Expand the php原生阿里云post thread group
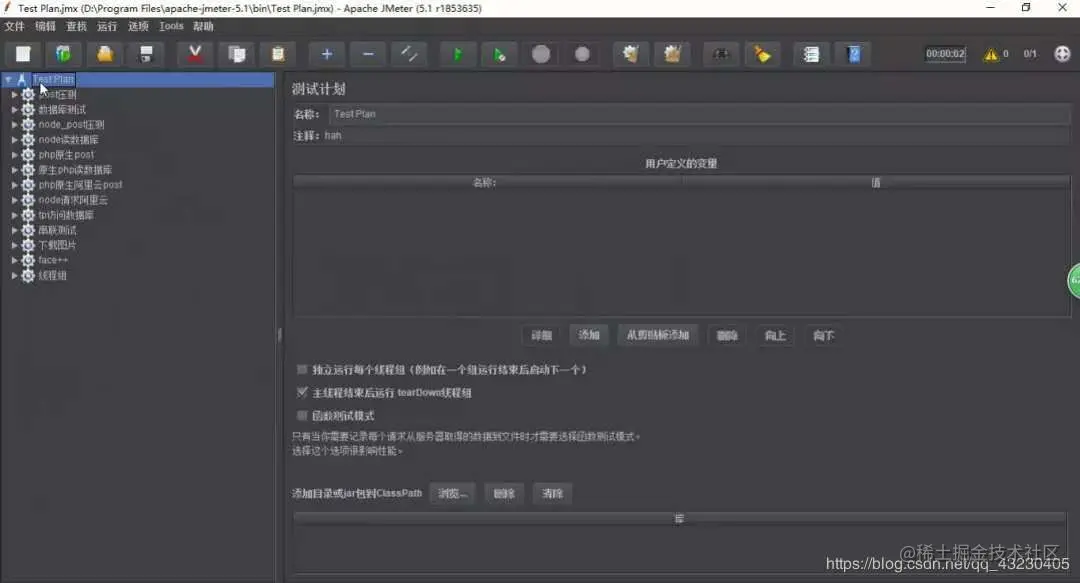 point(14,185)
